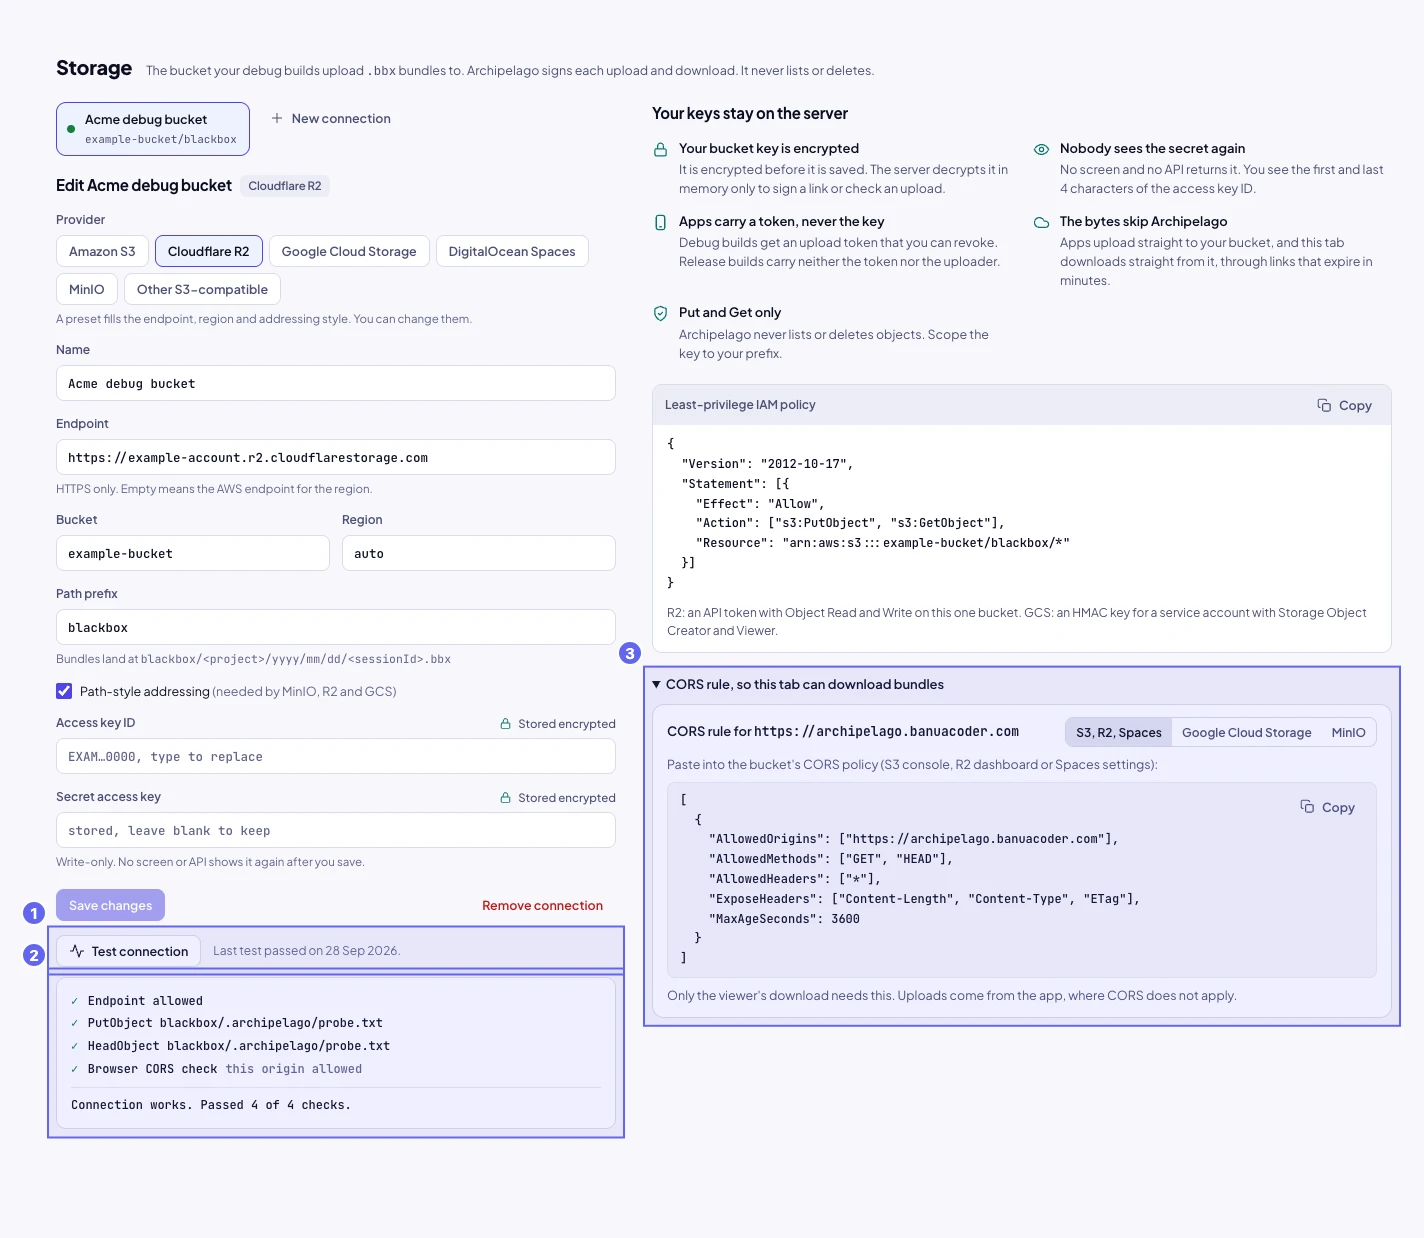Click the plus icon next to New connection
This screenshot has height=1238, width=1424.
277,118
